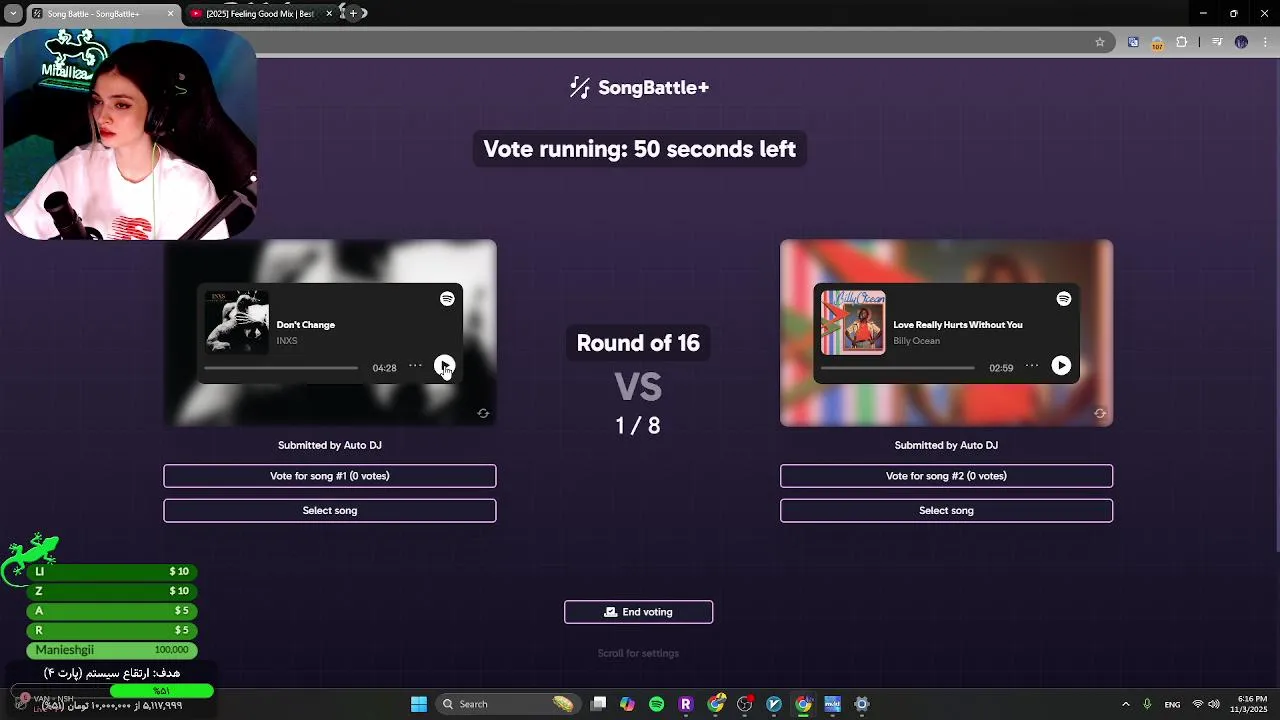Click the Scroll for settings text
Image resolution: width=1280 pixels, height=720 pixels.
pyautogui.click(x=638, y=653)
